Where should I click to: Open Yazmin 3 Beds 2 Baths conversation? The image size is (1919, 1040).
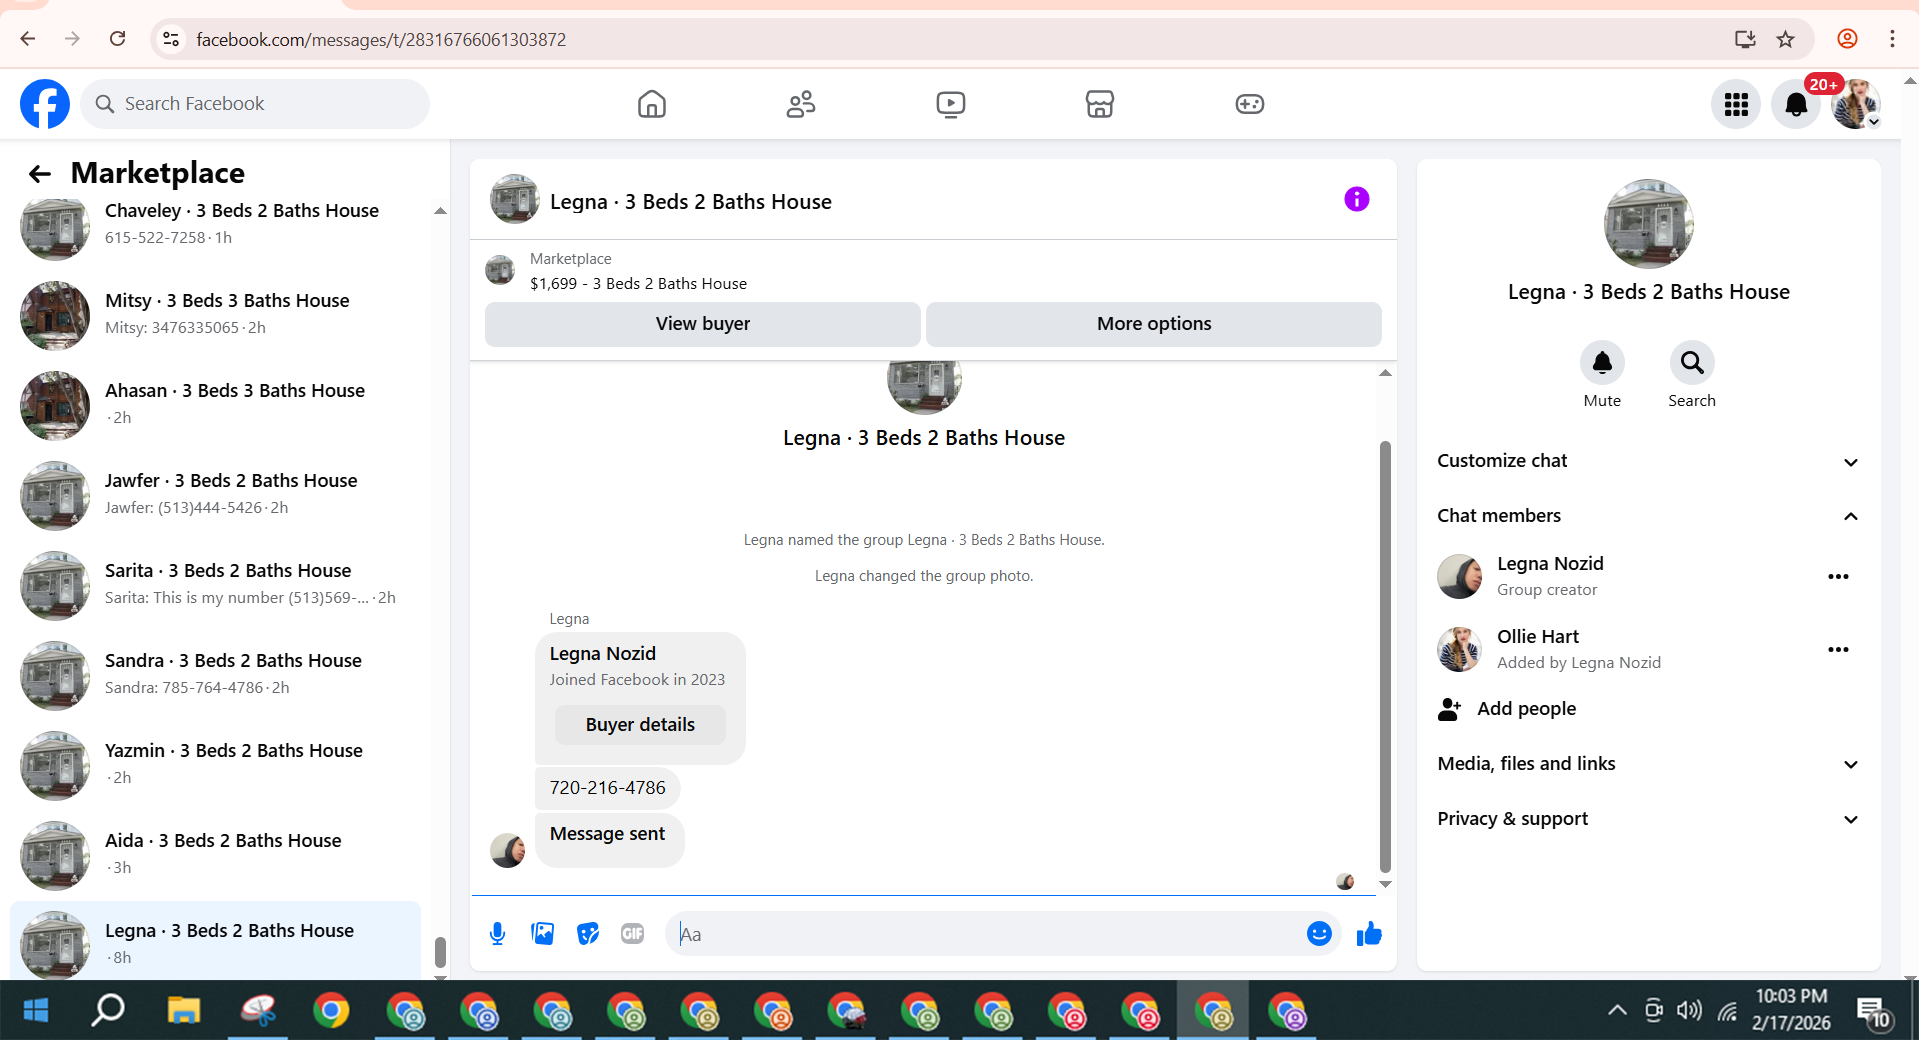point(215,765)
